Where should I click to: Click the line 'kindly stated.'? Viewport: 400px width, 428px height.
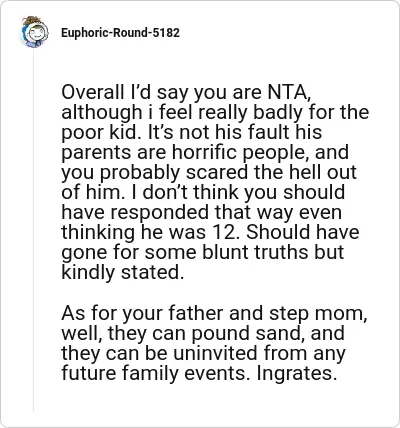point(123,272)
